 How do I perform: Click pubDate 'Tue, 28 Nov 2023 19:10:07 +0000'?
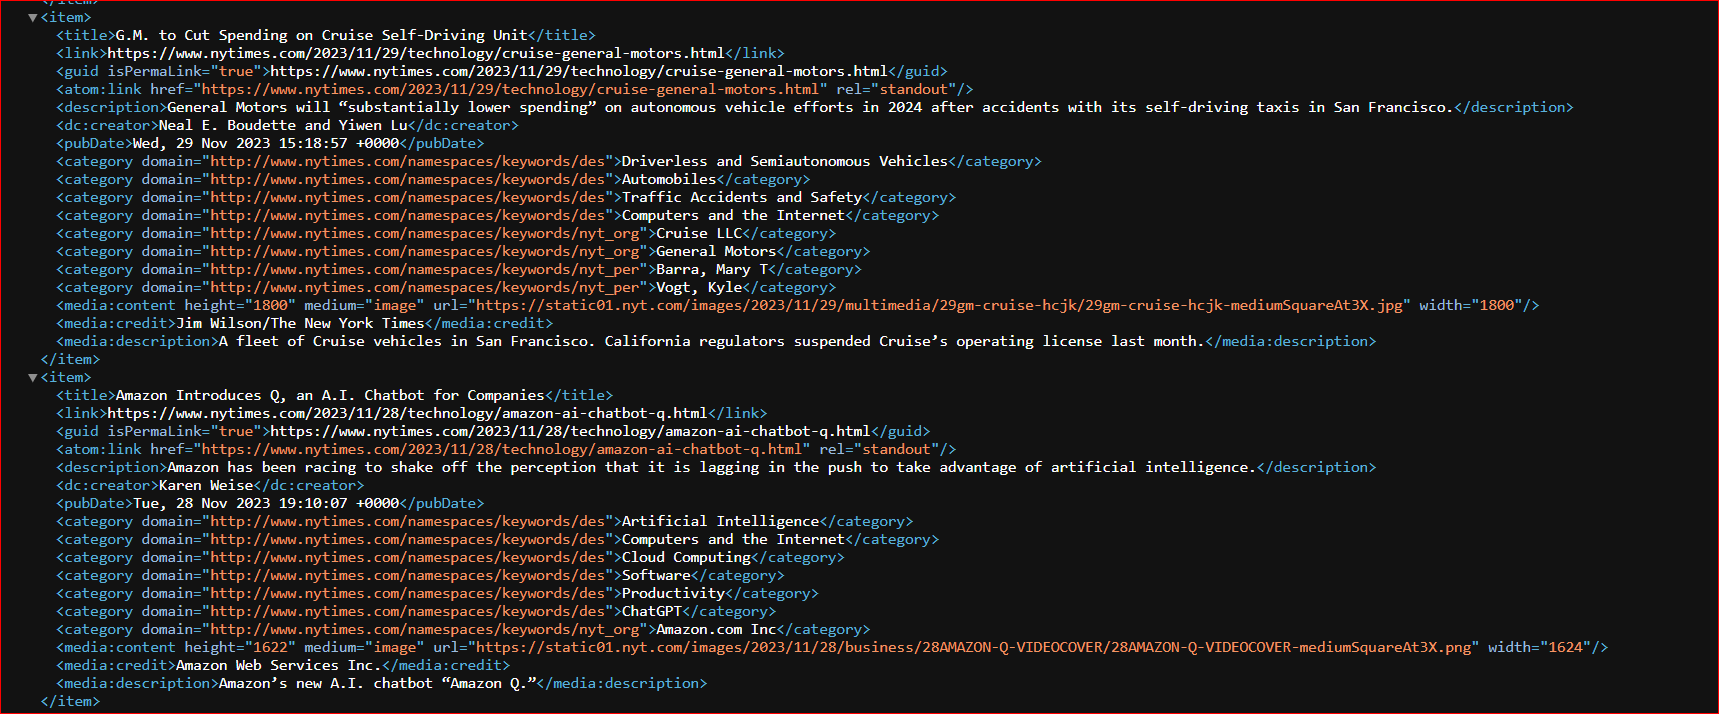click(x=266, y=503)
